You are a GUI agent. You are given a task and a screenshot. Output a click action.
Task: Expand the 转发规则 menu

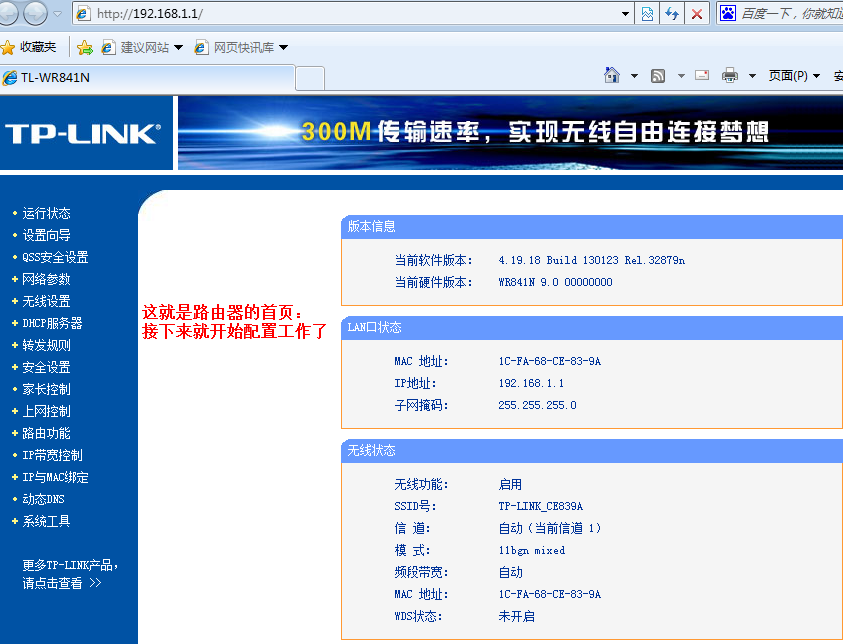coord(46,346)
